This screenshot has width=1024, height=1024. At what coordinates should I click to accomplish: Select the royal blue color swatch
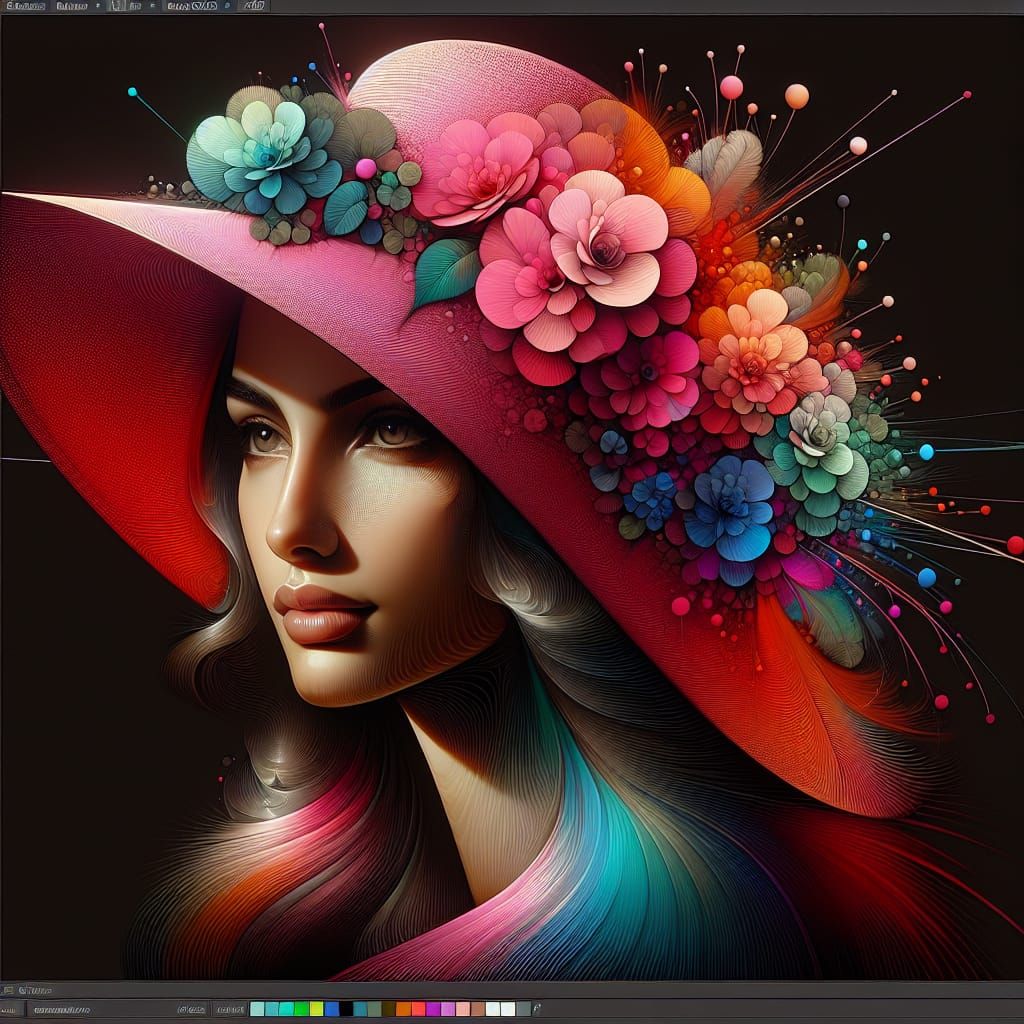coord(331,1009)
